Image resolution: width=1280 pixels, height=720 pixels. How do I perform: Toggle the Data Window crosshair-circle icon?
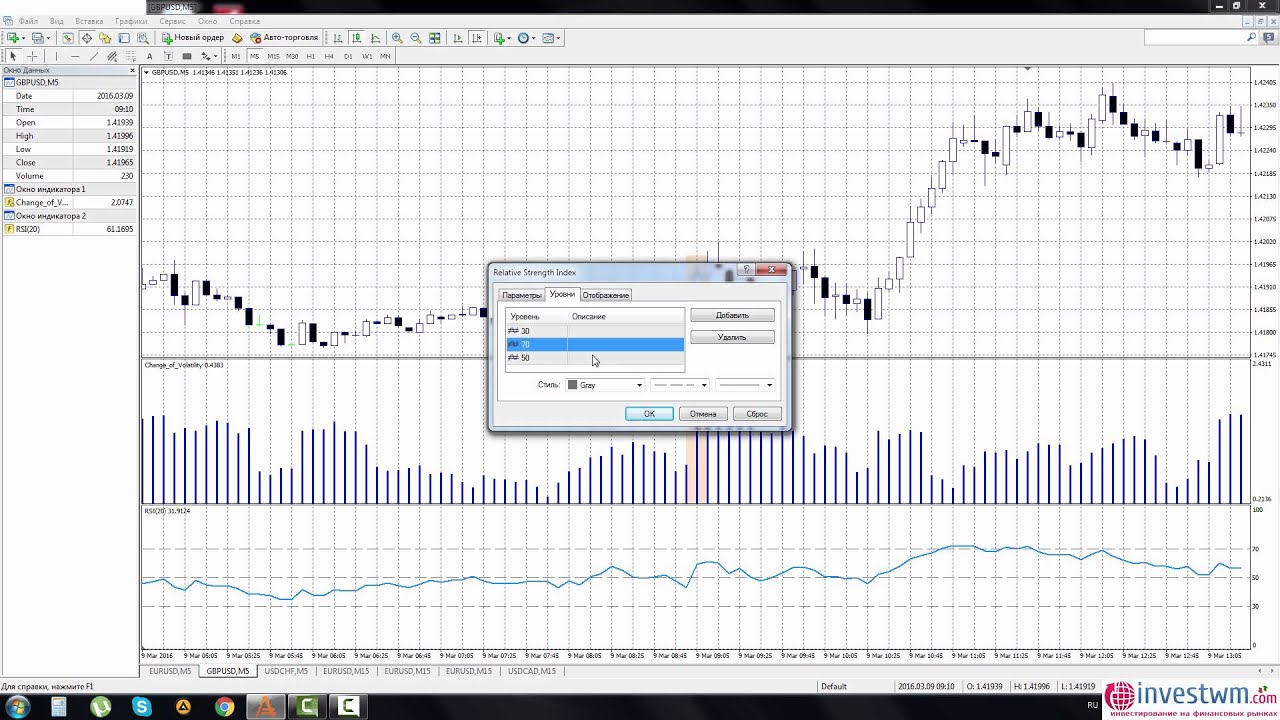tap(87, 38)
